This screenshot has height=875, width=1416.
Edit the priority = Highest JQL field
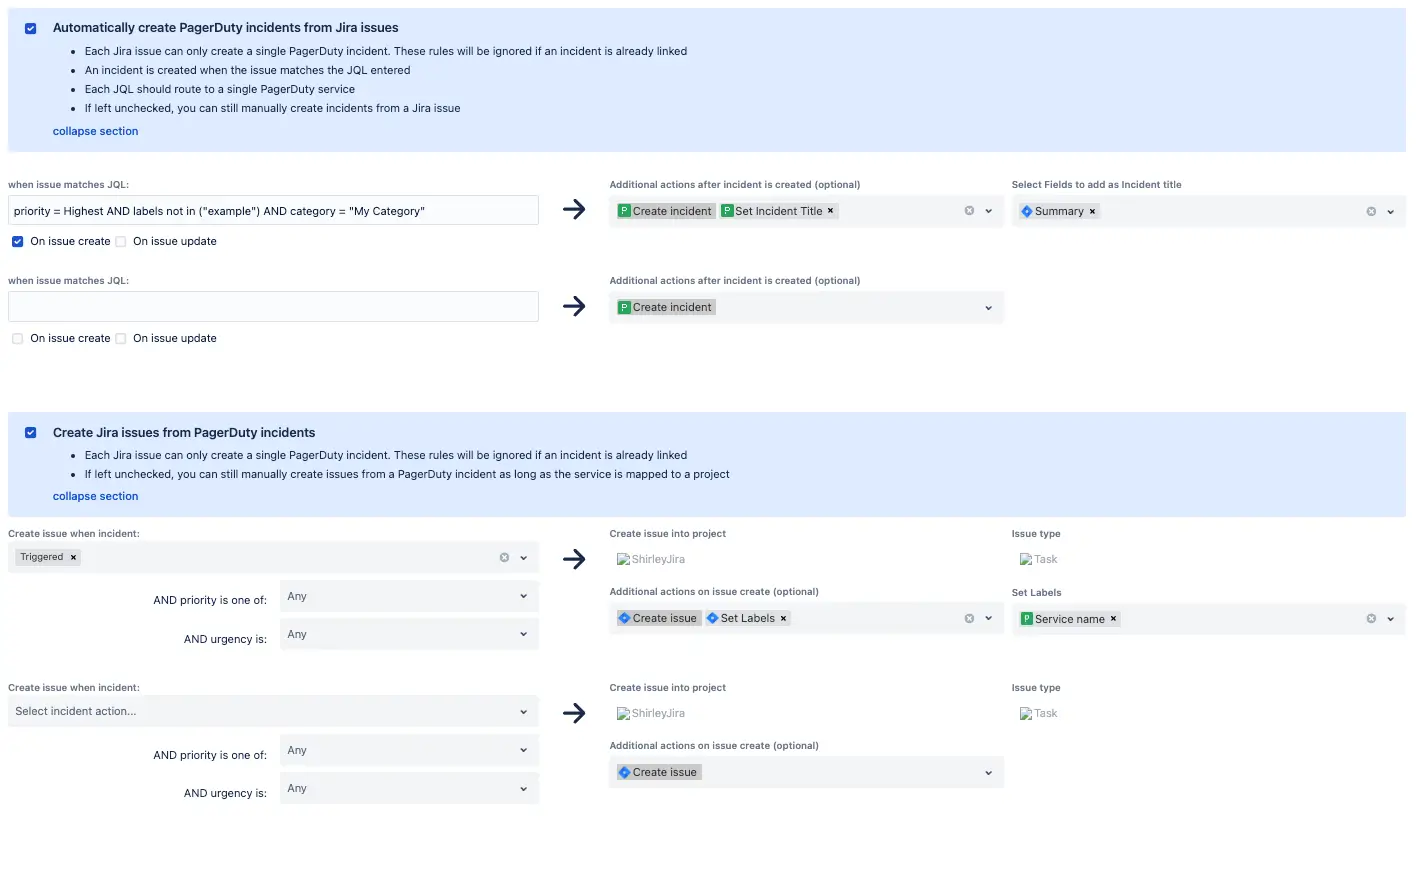click(x=273, y=210)
